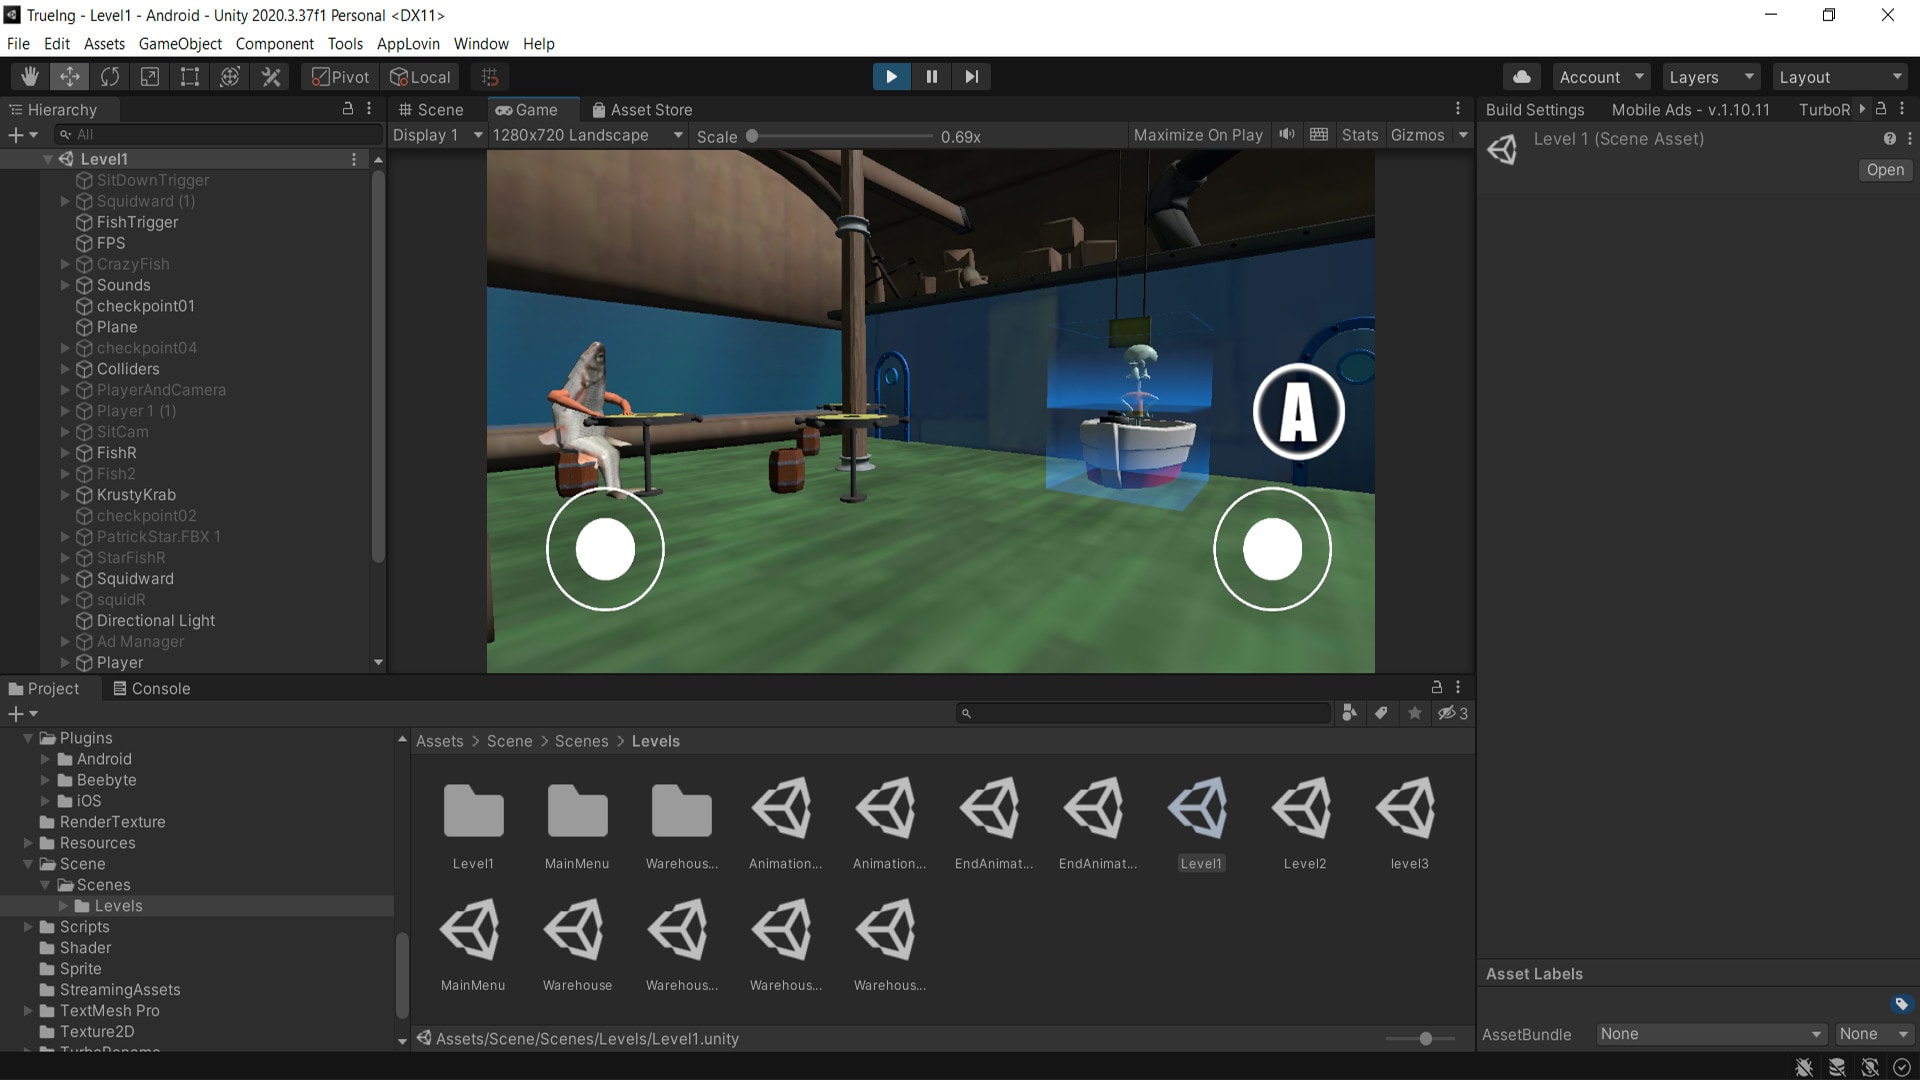This screenshot has height=1080, width=1920.
Task: Click the favorites star icon in Project
Action: [1414, 713]
